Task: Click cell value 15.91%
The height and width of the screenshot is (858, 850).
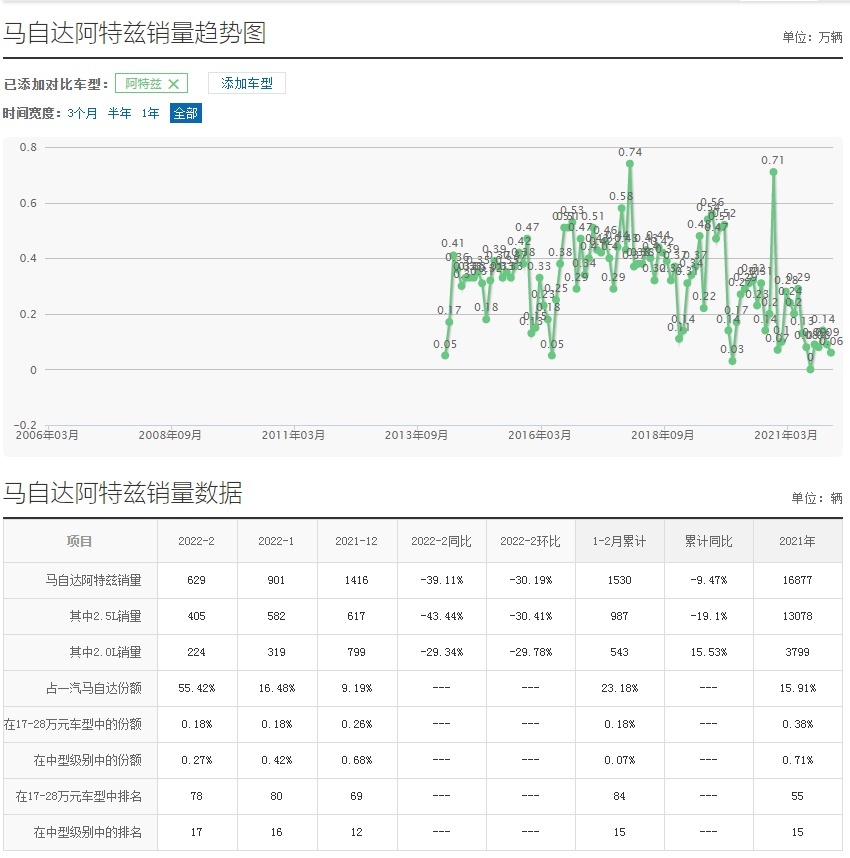Action: point(797,688)
